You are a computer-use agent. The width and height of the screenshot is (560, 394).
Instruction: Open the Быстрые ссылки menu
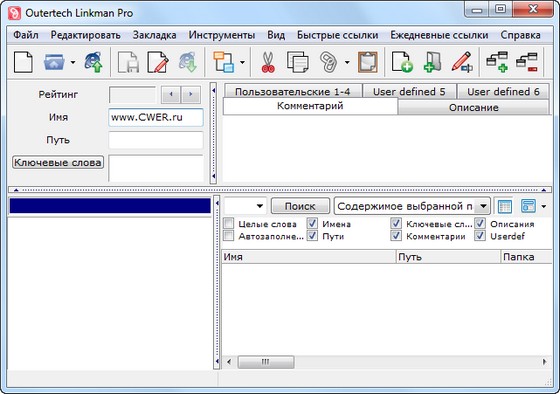(338, 35)
